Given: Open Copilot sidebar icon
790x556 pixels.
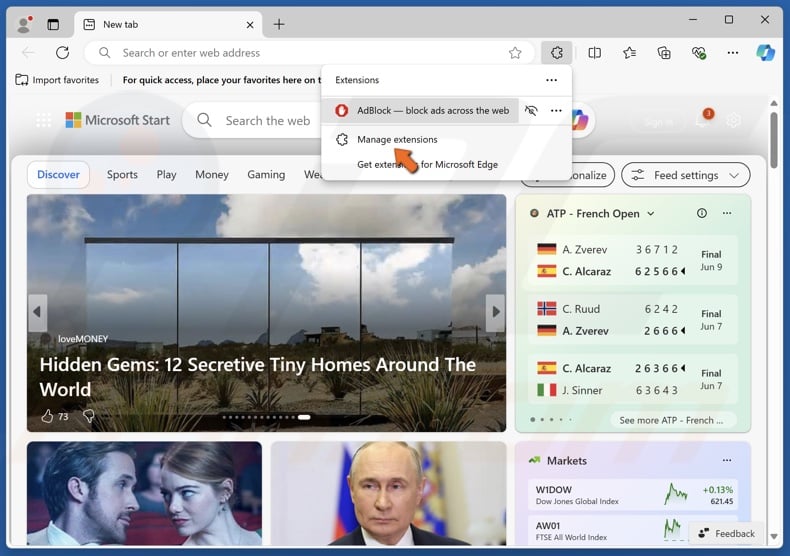Looking at the screenshot, I should [765, 52].
